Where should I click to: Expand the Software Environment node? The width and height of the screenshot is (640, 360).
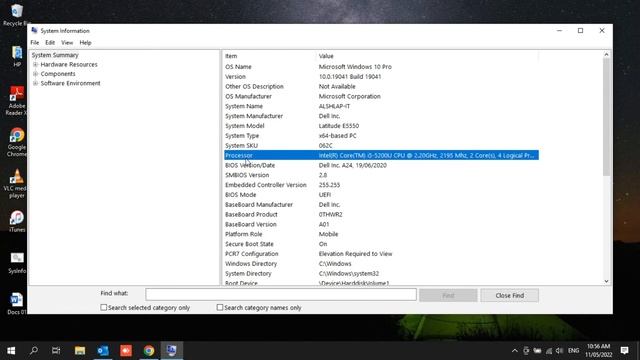click(x=36, y=83)
